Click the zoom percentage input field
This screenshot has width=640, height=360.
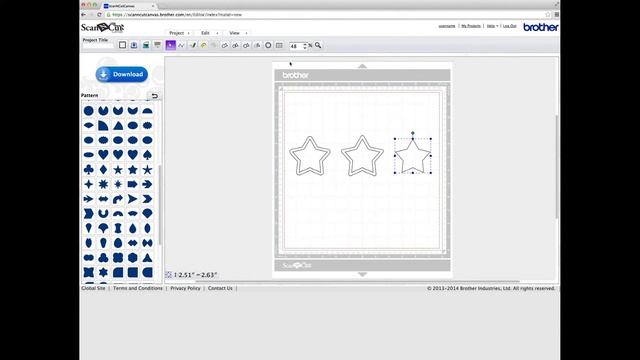(296, 46)
